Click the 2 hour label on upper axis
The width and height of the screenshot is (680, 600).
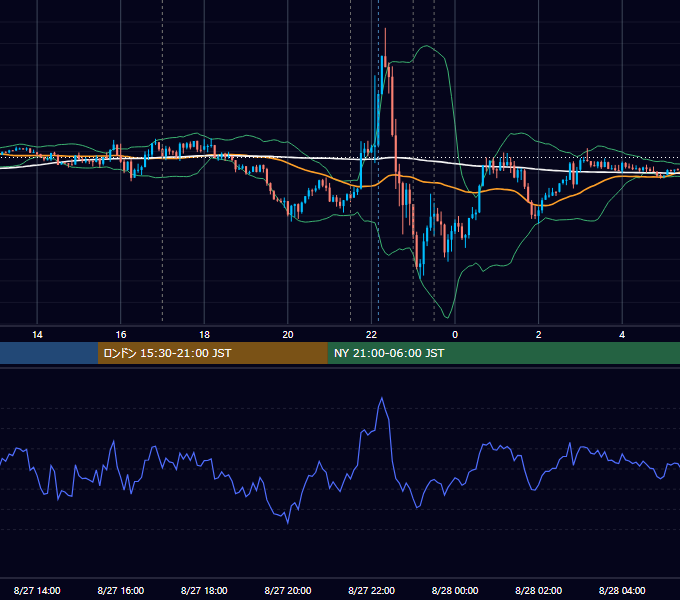click(x=539, y=335)
